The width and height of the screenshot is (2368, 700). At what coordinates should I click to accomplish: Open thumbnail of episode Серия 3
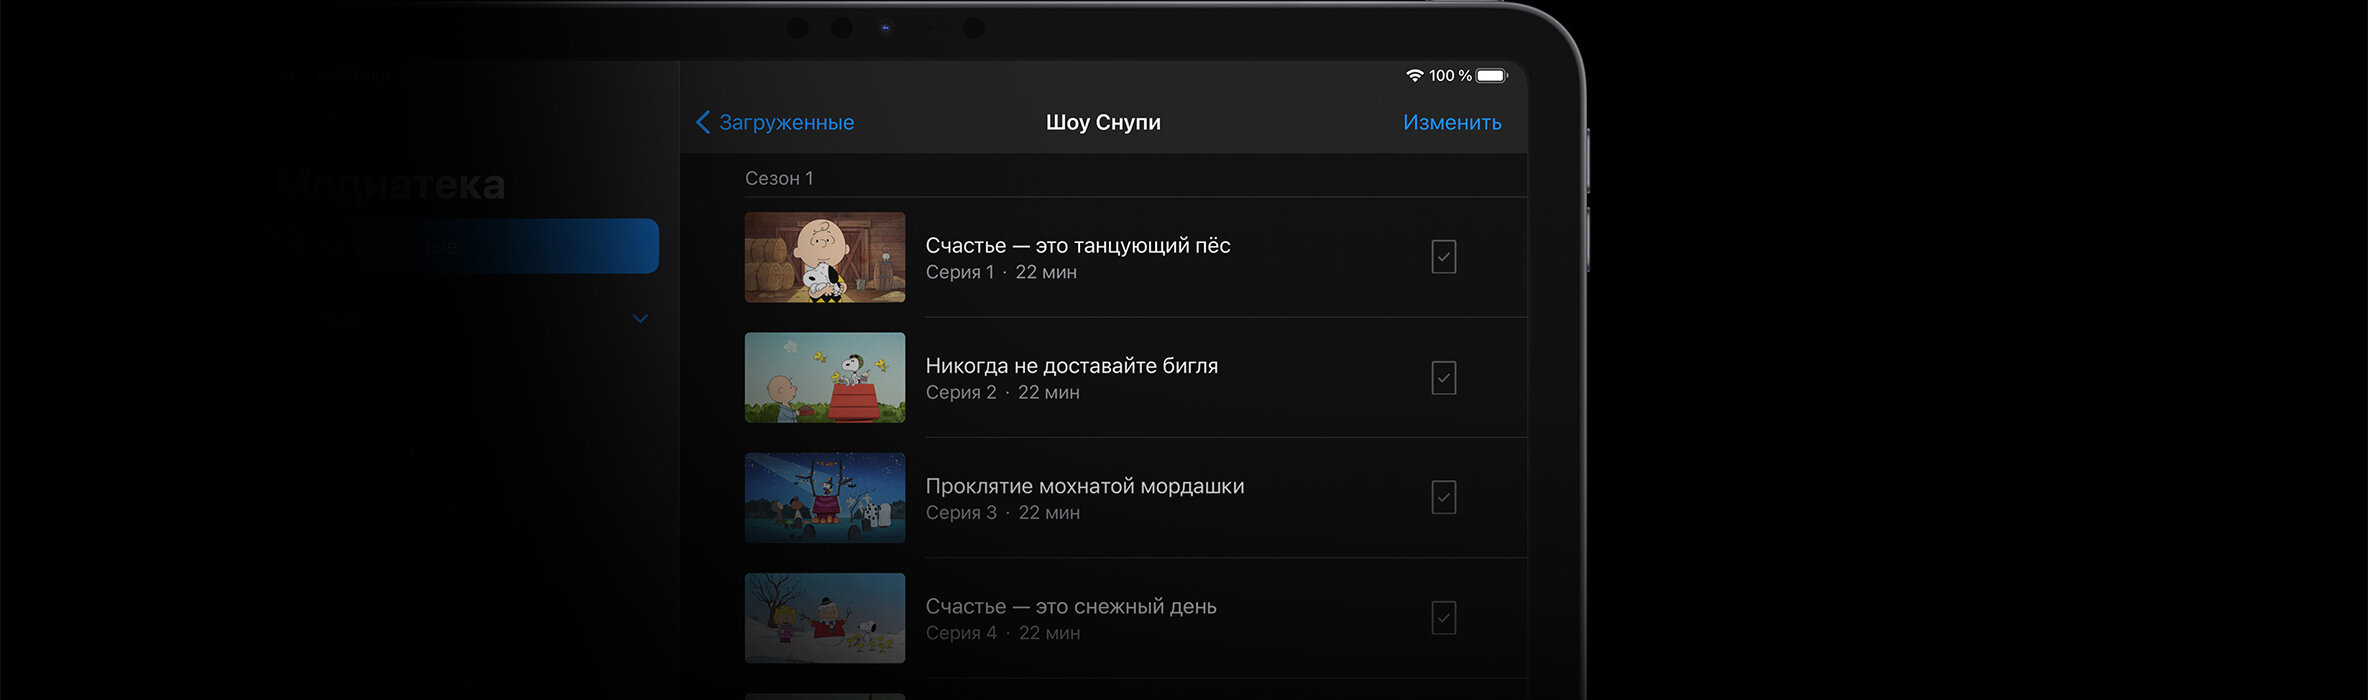pos(825,498)
